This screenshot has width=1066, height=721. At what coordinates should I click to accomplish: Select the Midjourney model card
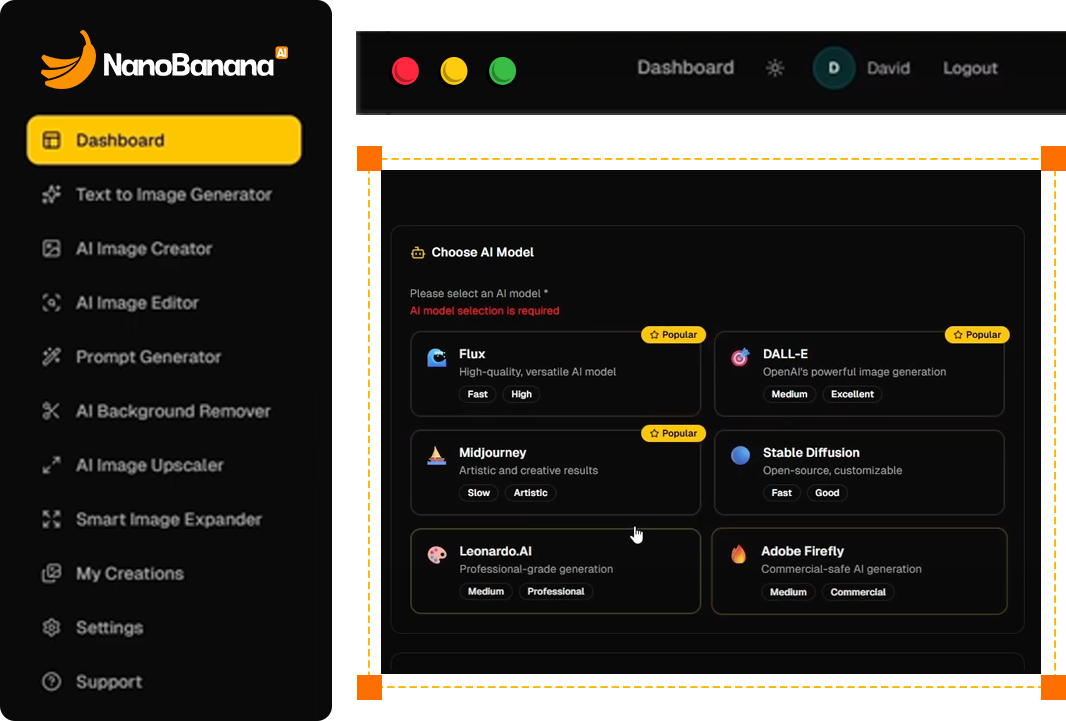coord(555,472)
